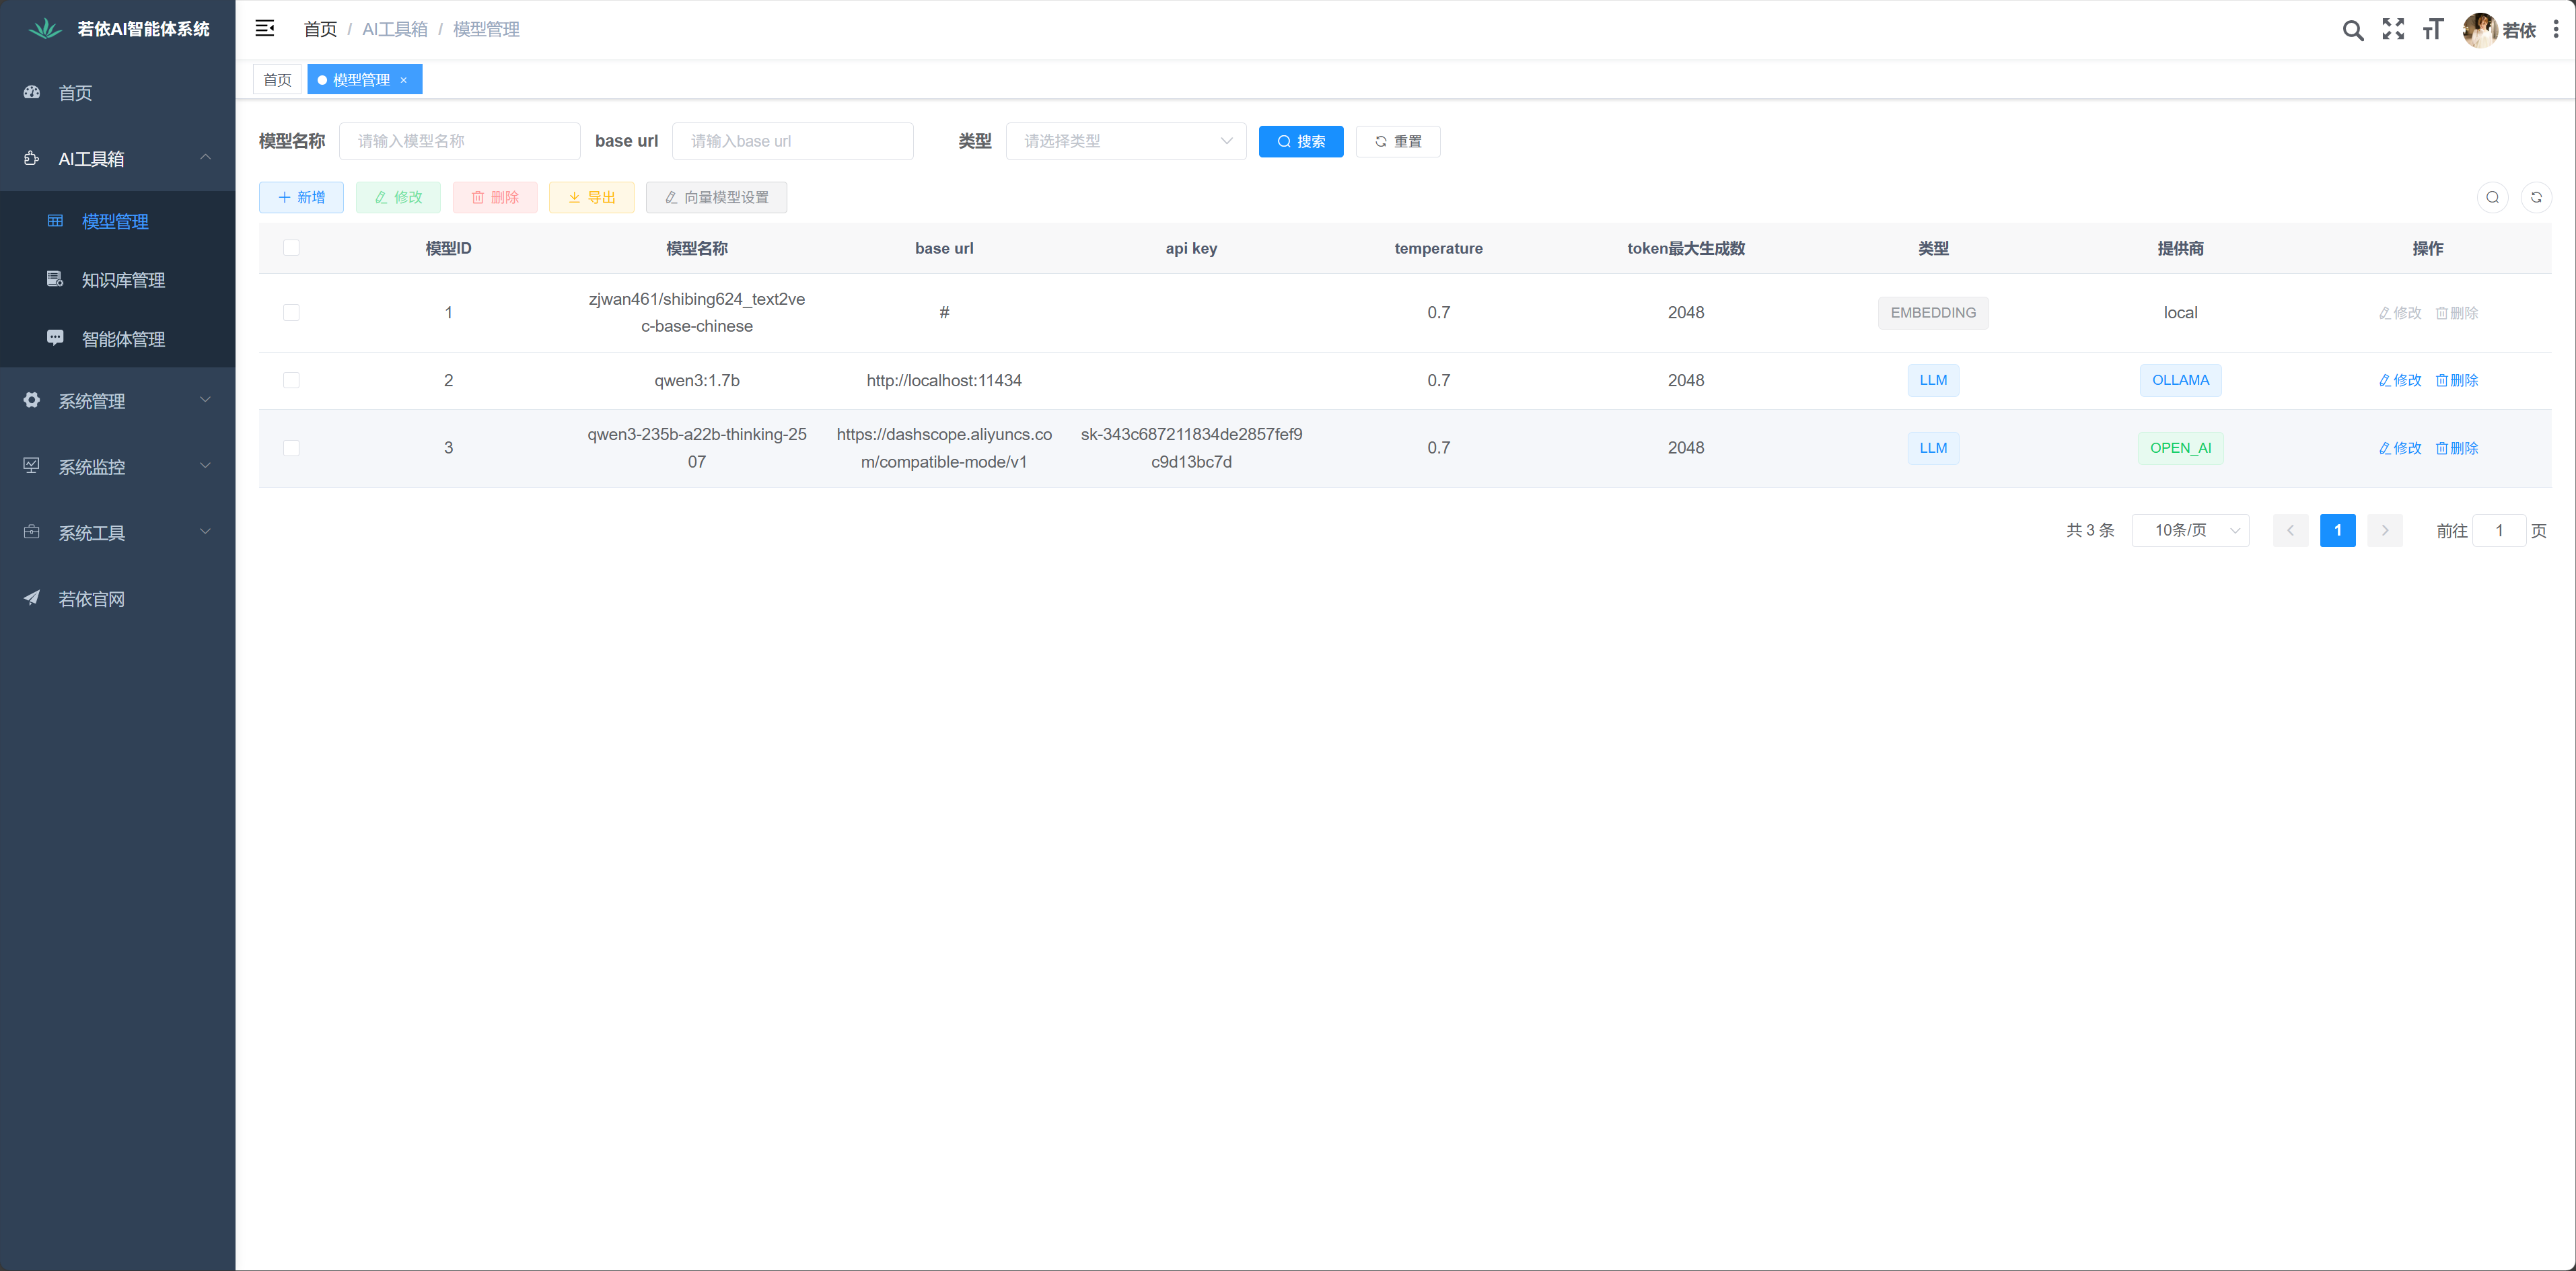Viewport: 2576px width, 1271px height.
Task: Tick the checkbox for model ID 3
Action: click(291, 448)
